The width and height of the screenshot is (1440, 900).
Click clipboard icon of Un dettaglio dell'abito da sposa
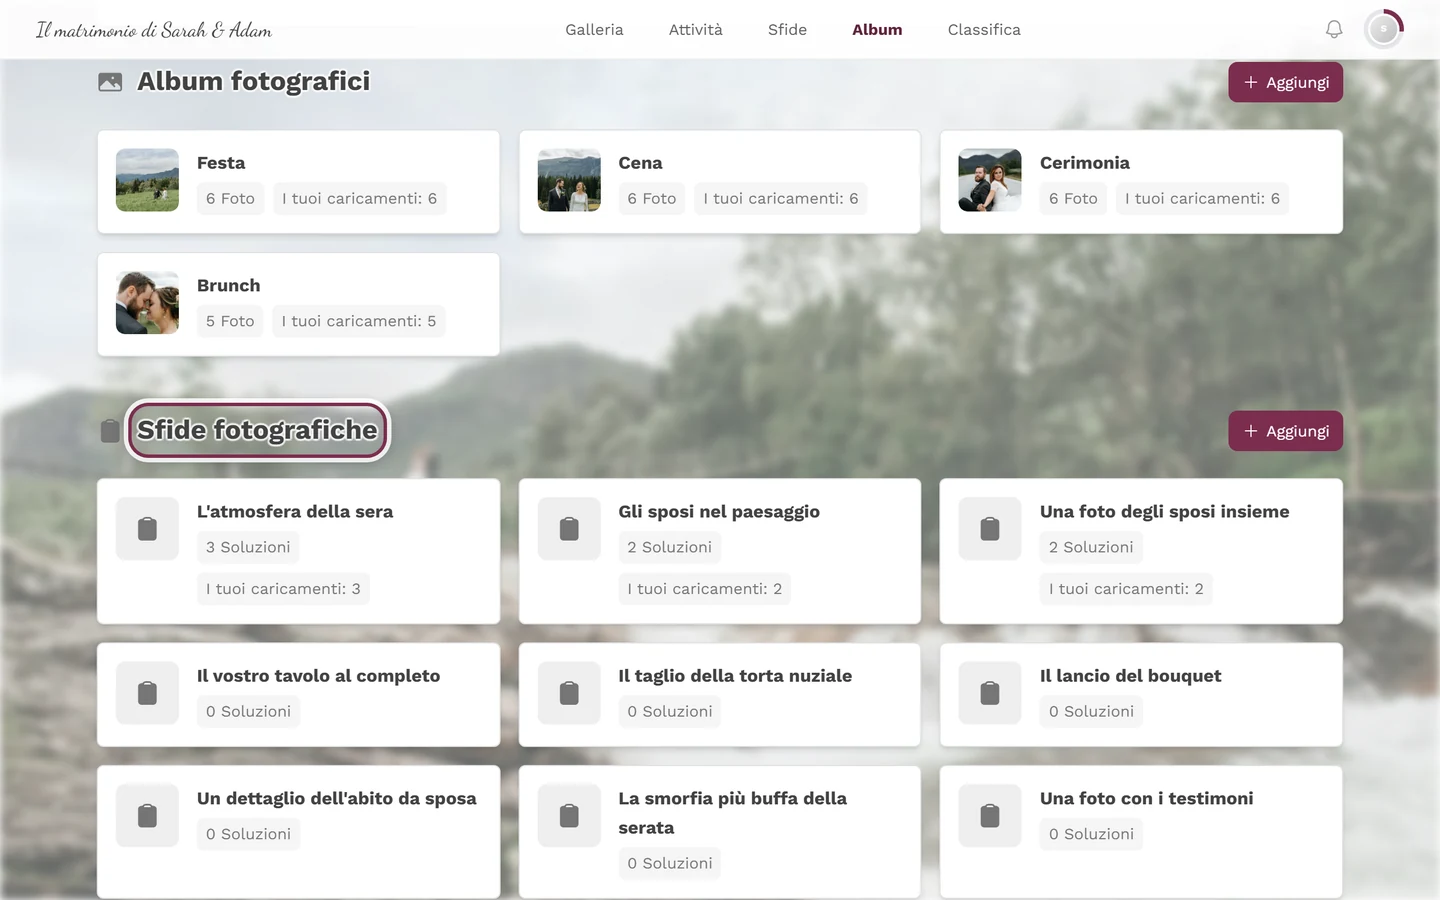pyautogui.click(x=147, y=815)
